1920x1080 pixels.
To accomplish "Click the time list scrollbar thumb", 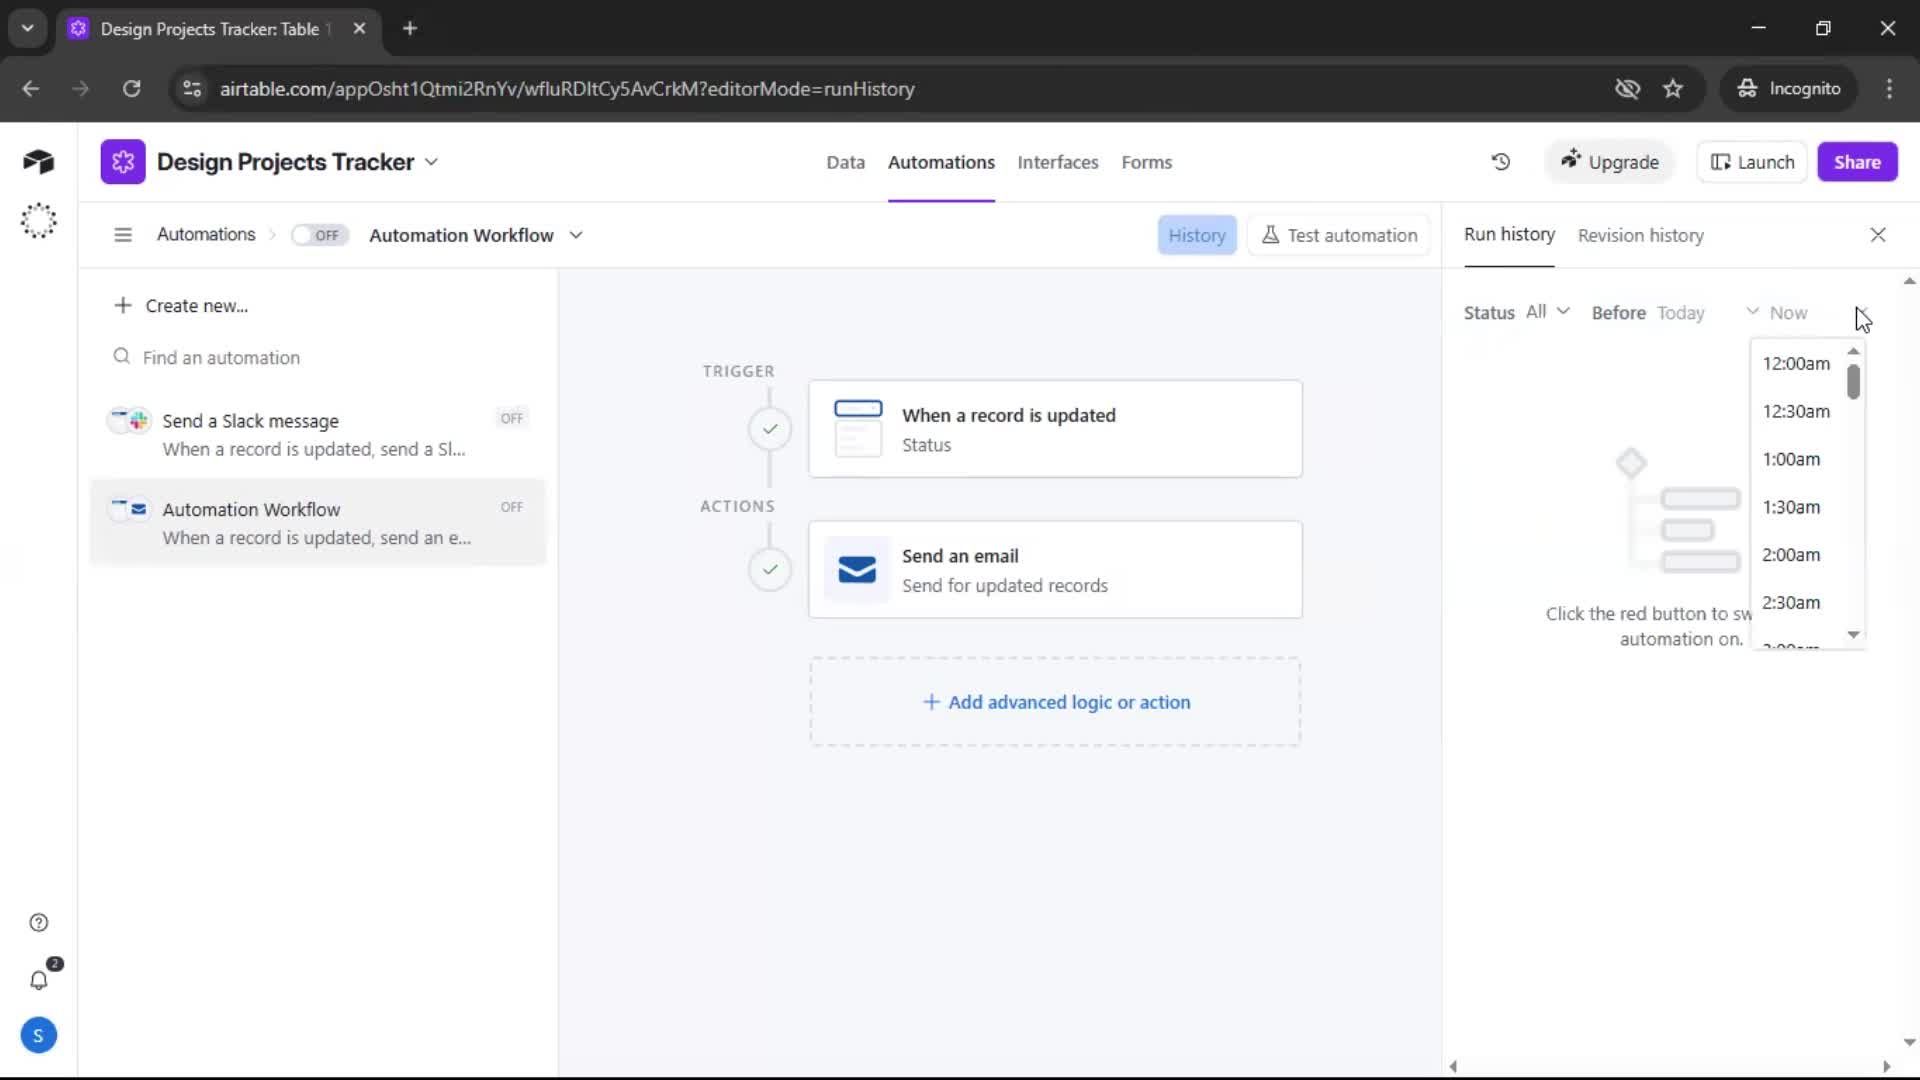I will click(x=1853, y=381).
